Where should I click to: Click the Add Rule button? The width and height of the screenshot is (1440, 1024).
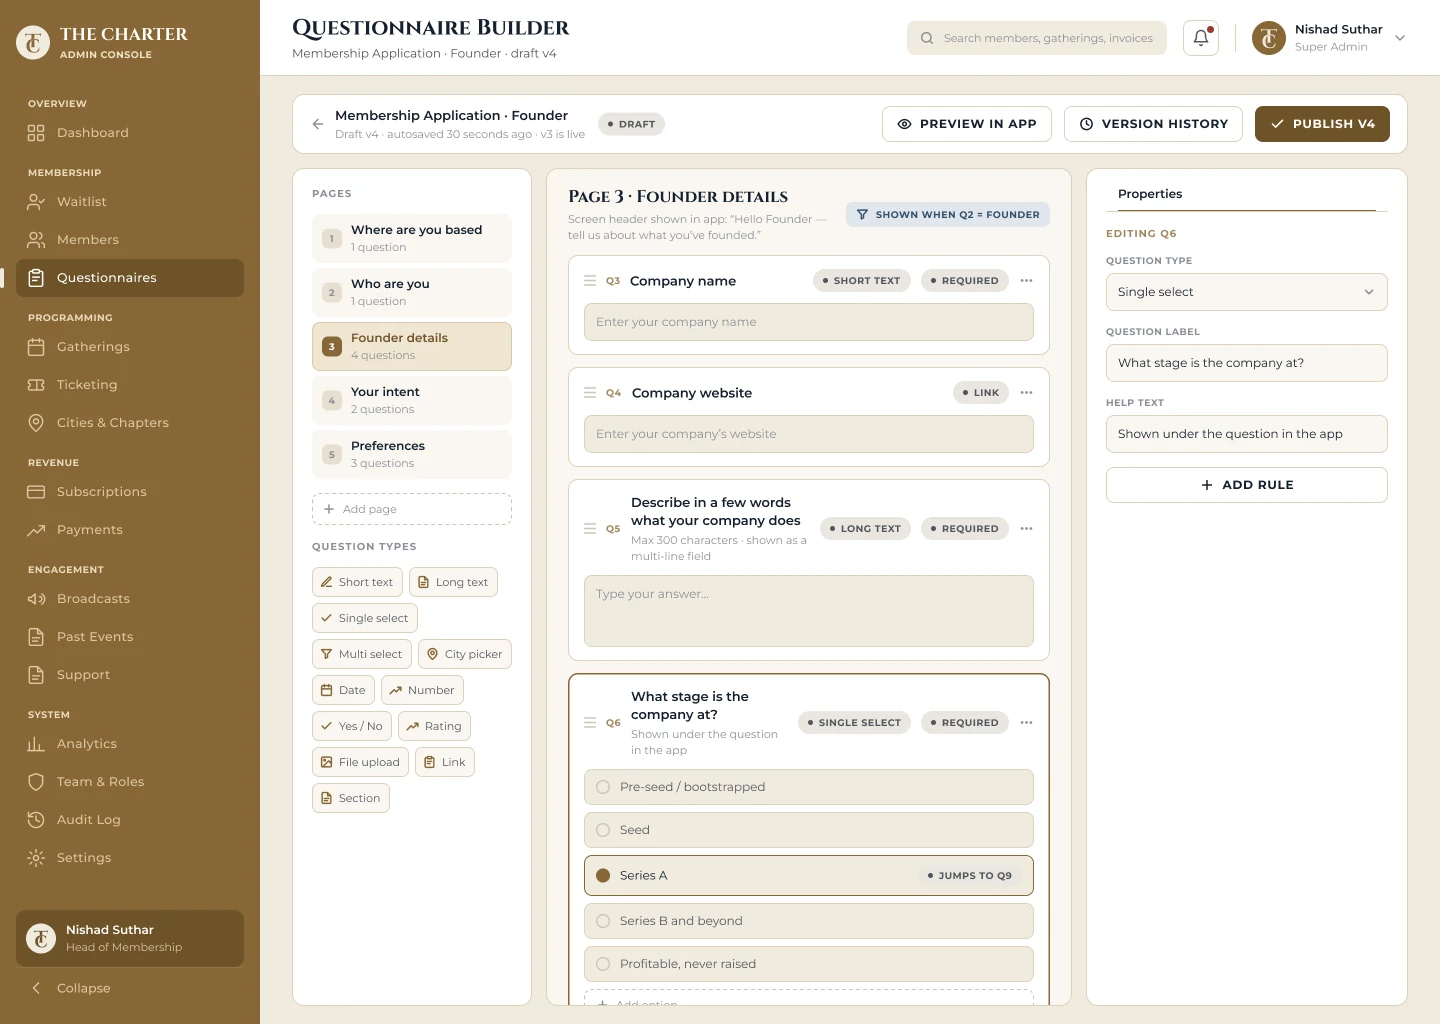coord(1246,485)
